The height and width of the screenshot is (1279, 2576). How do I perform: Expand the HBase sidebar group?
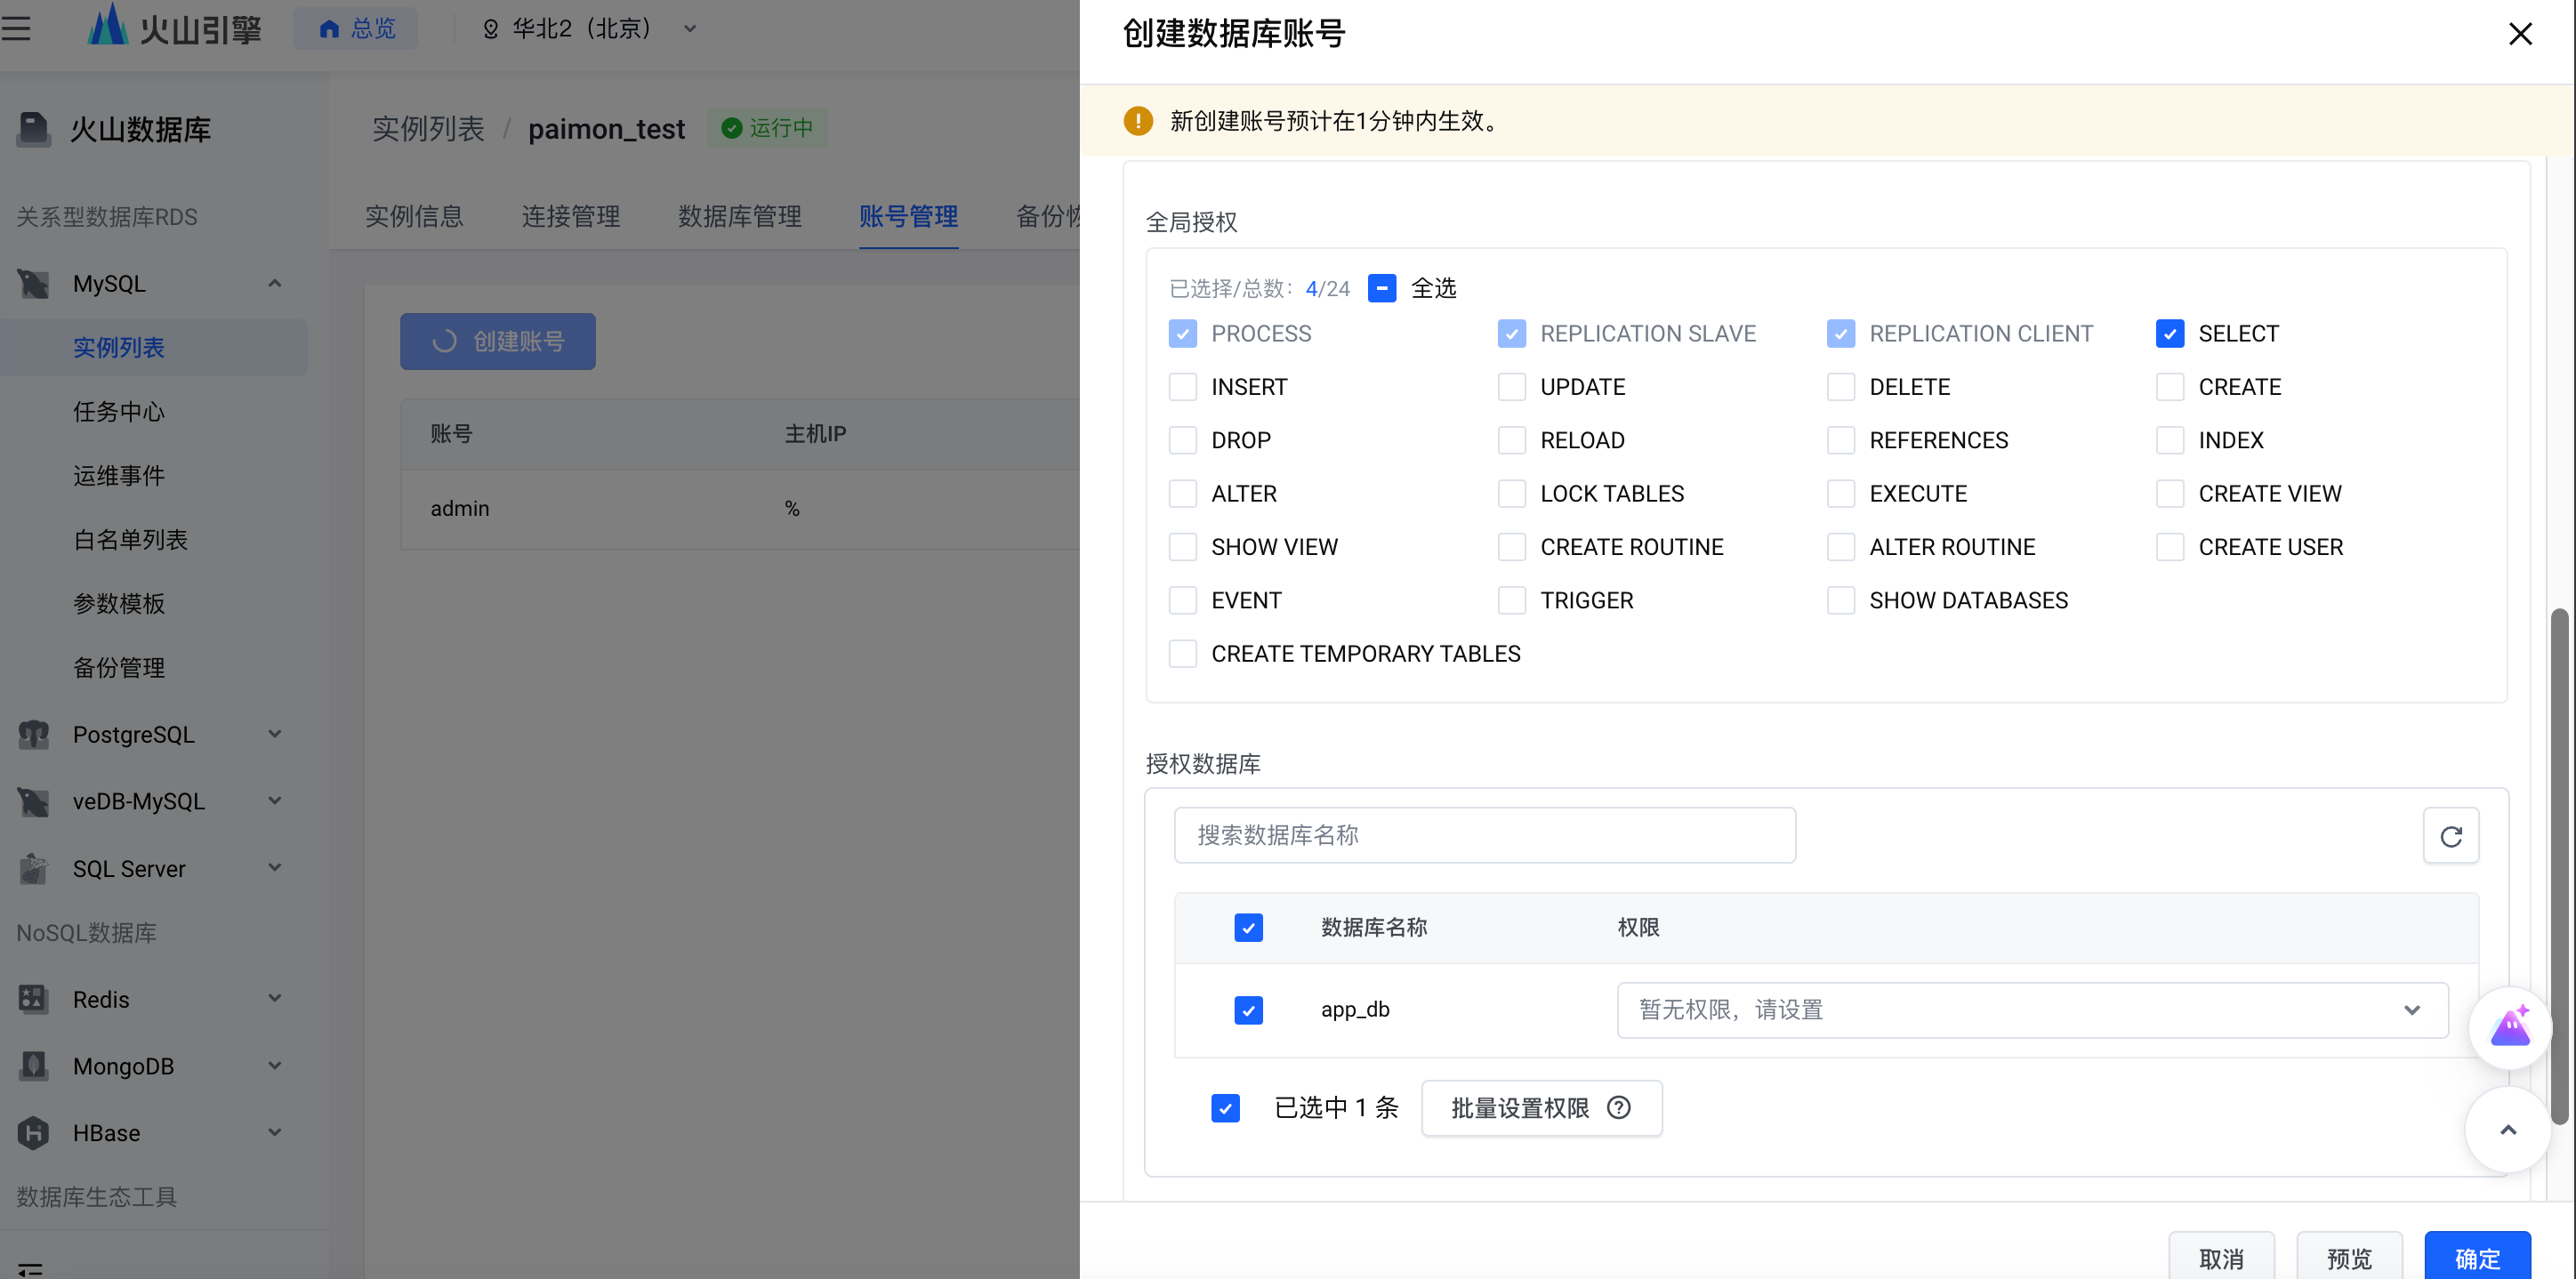[x=274, y=1133]
